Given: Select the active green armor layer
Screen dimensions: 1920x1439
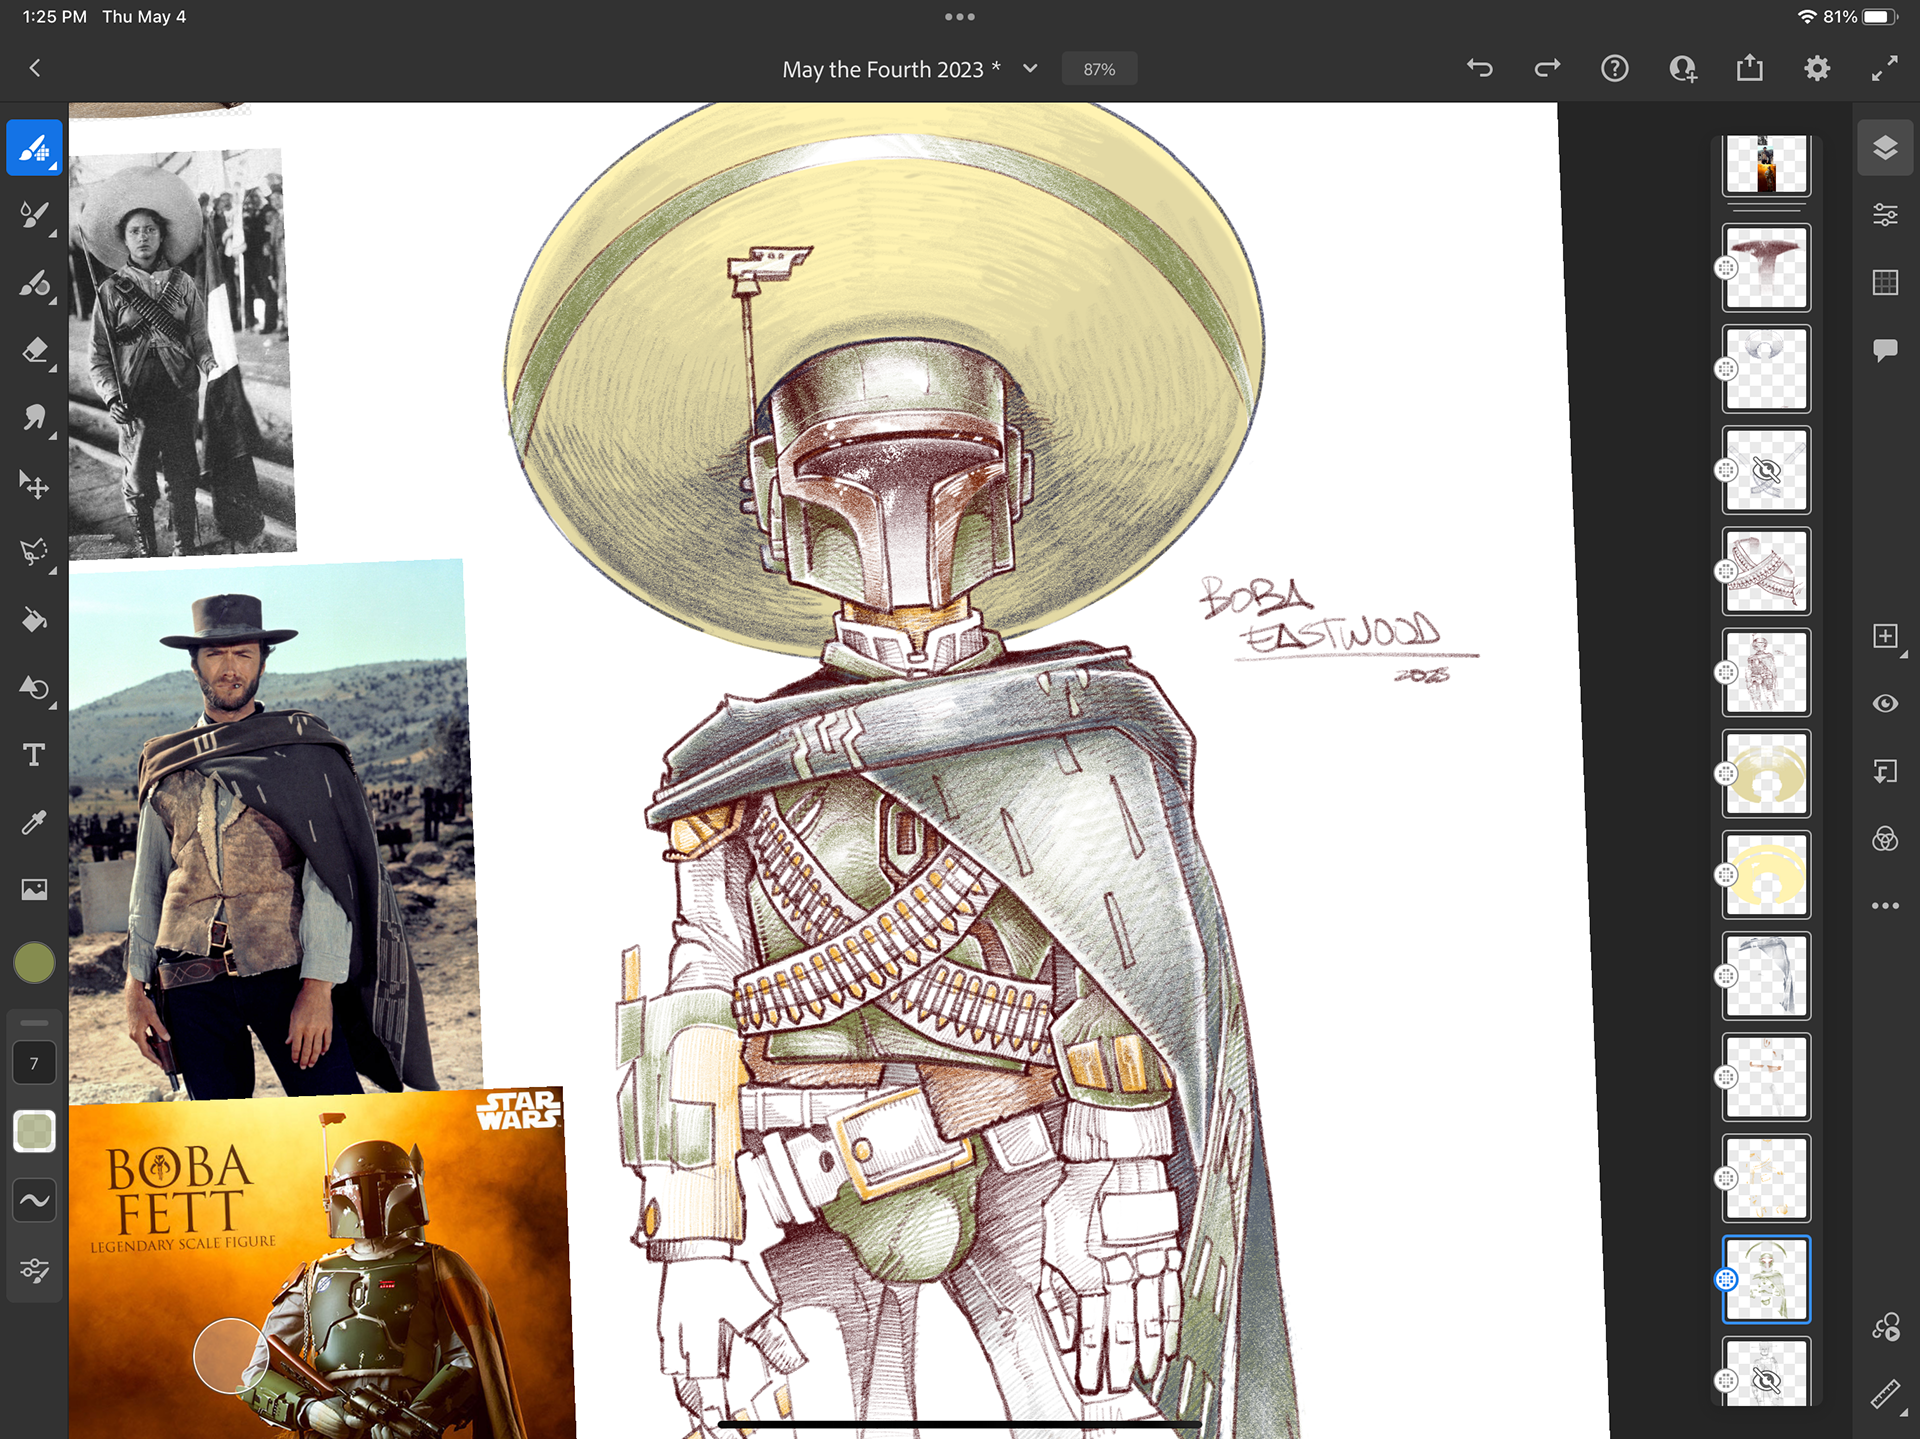Looking at the screenshot, I should click(1766, 1280).
